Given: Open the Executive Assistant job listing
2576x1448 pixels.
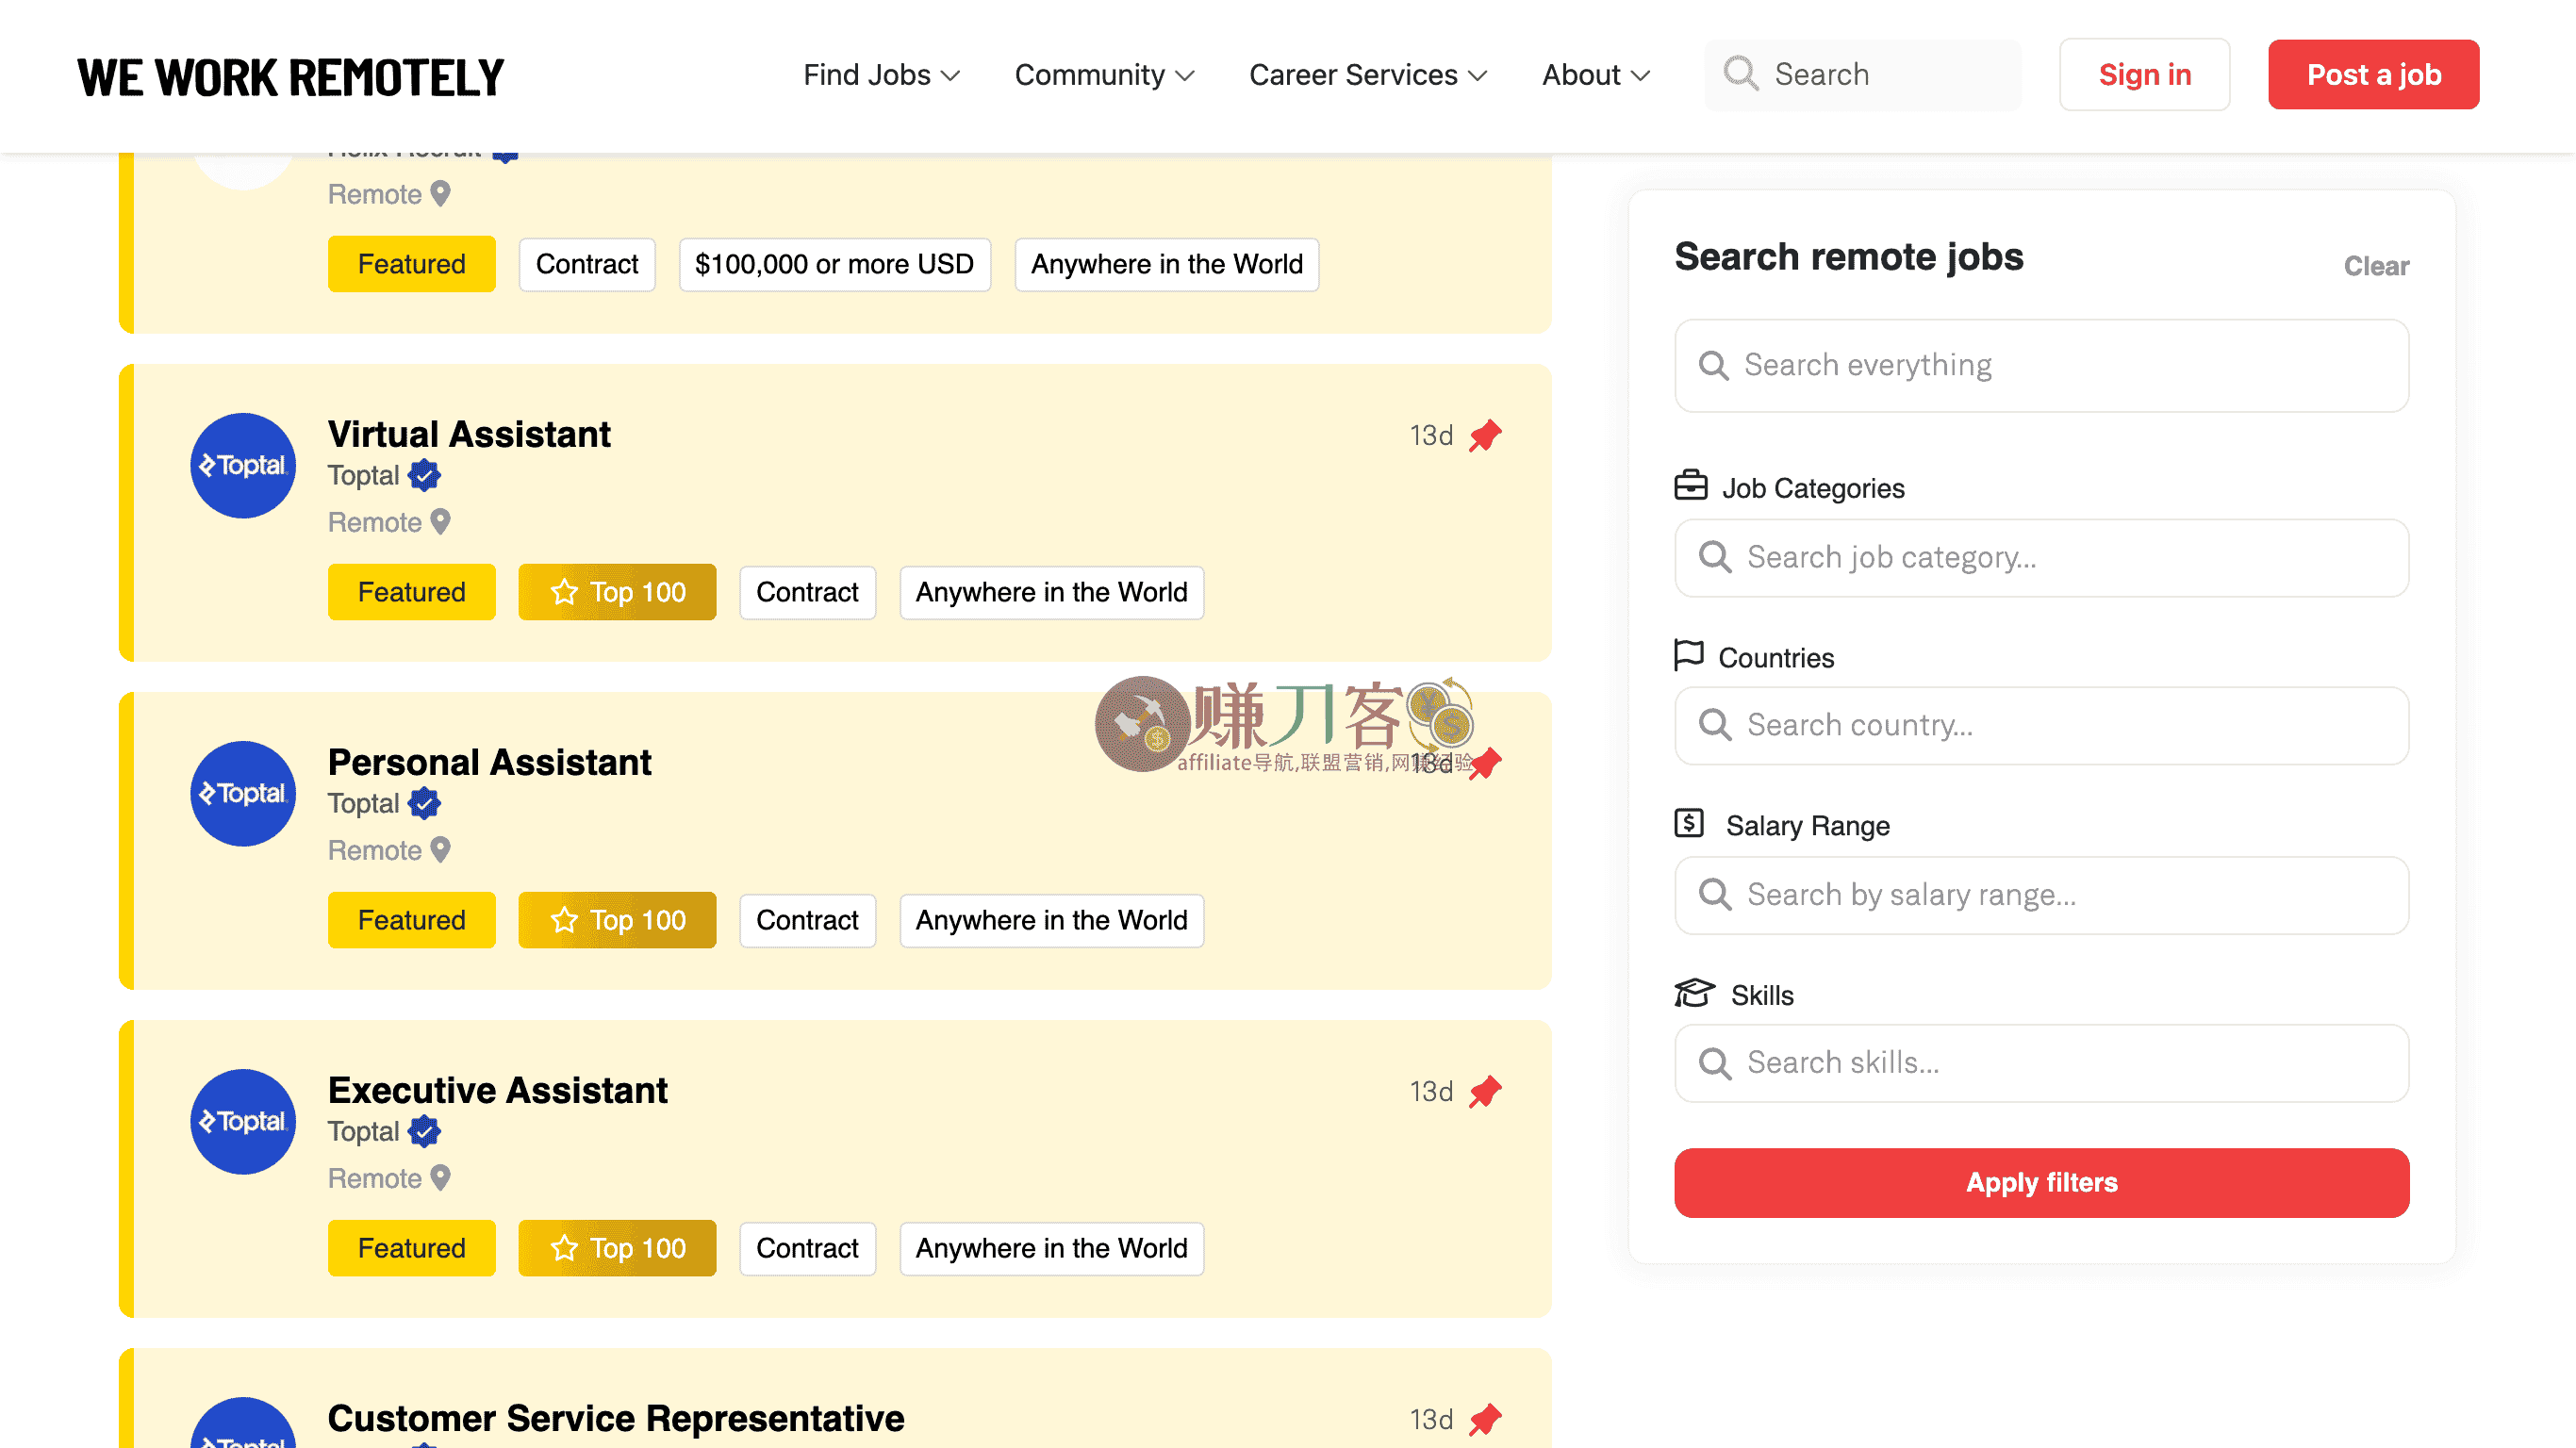Looking at the screenshot, I should (497, 1091).
